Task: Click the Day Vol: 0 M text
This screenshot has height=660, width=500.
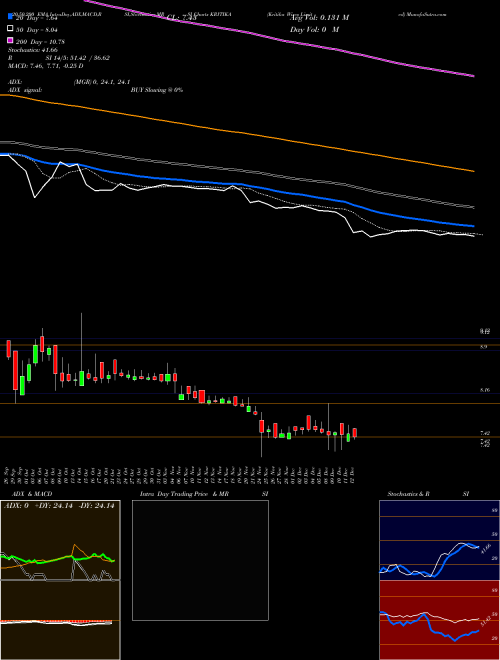Action: coord(314,30)
